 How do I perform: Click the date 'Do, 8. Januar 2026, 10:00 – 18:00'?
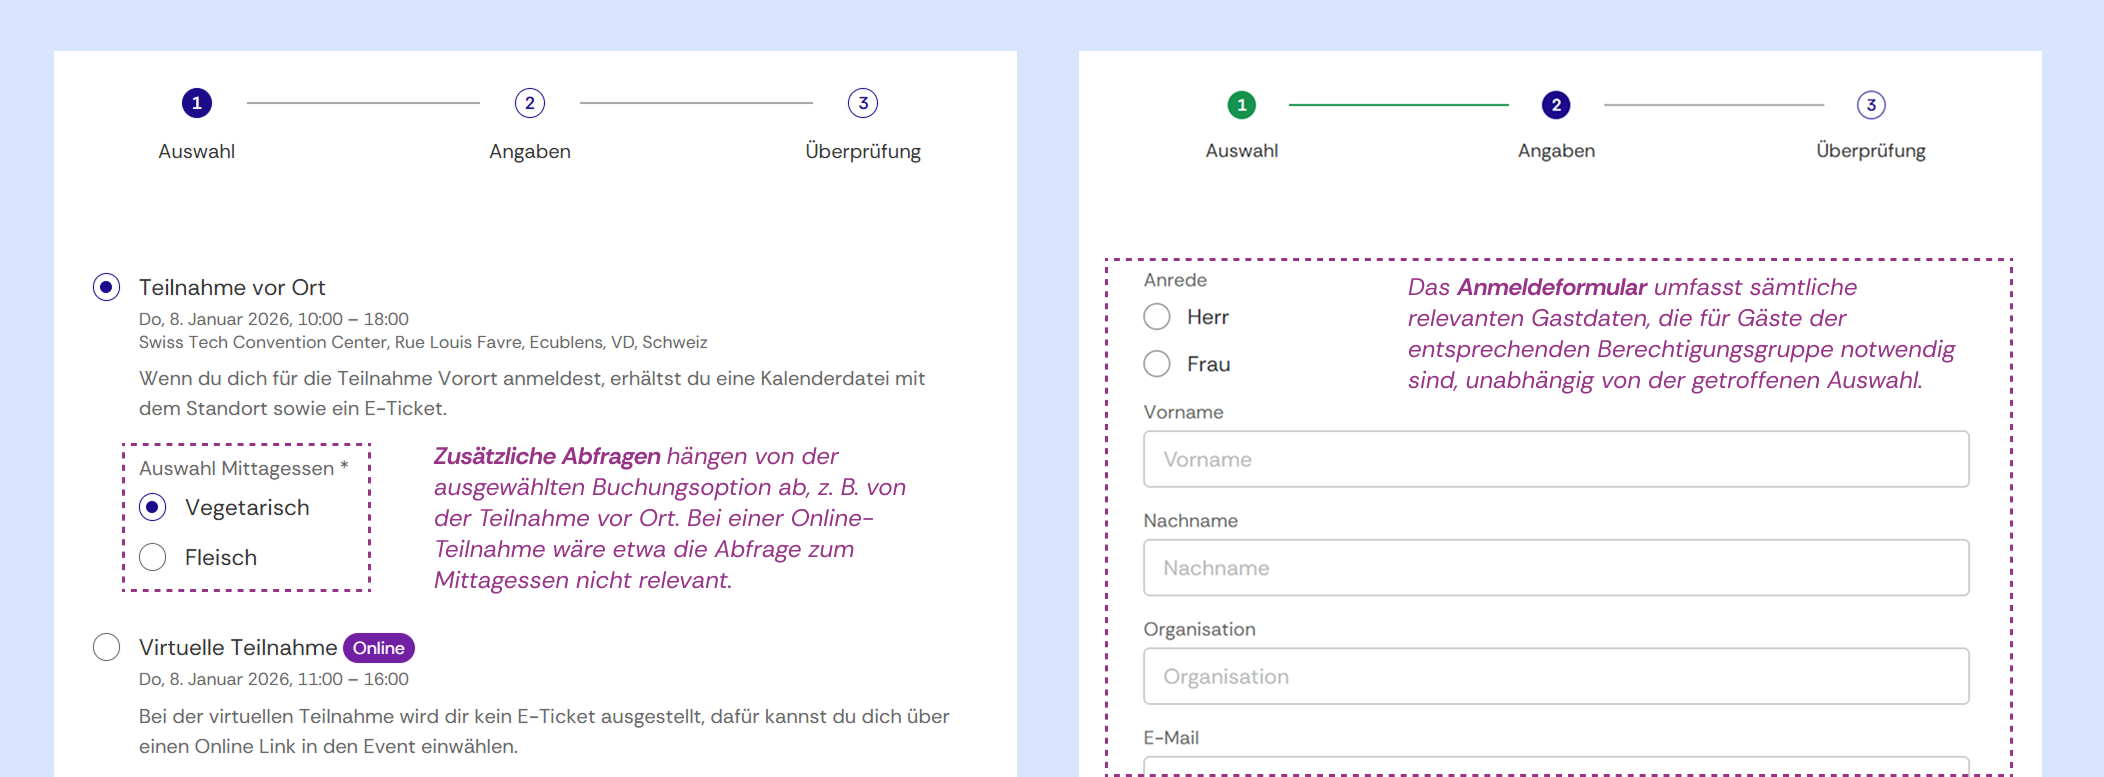274,319
